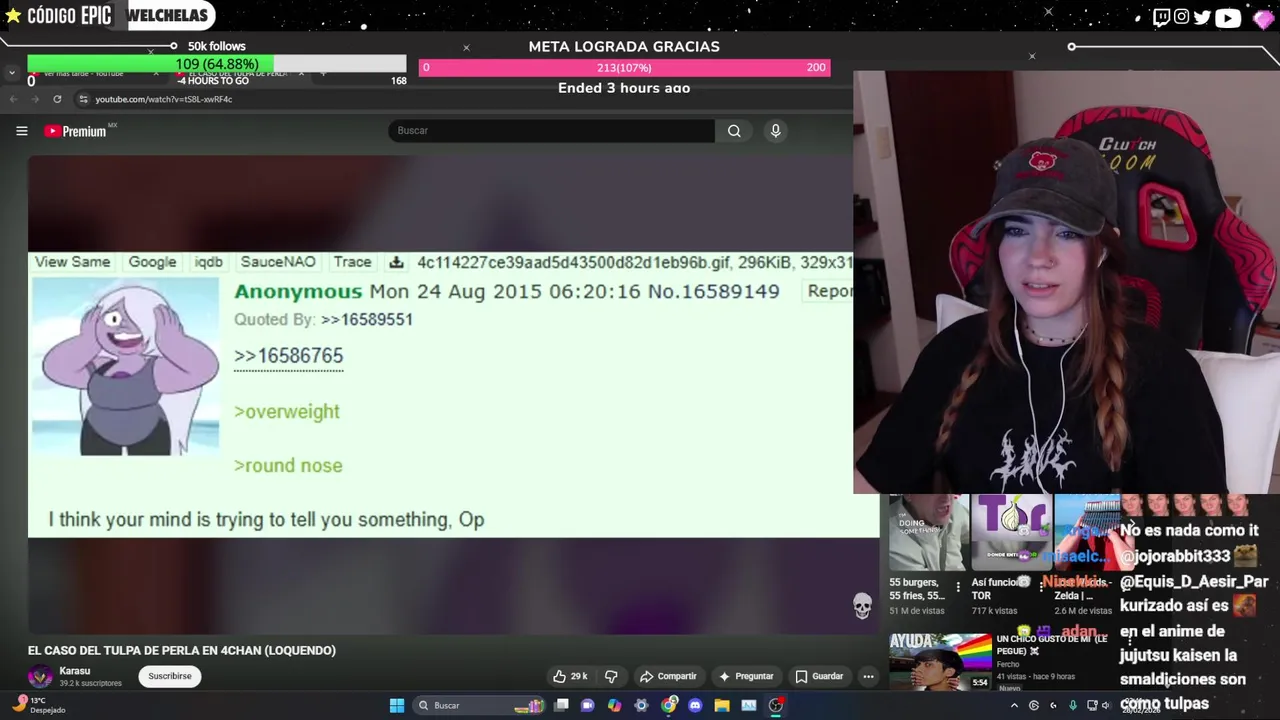Open Discord from taskbar
Screen dimensions: 1280x720
coord(695,705)
